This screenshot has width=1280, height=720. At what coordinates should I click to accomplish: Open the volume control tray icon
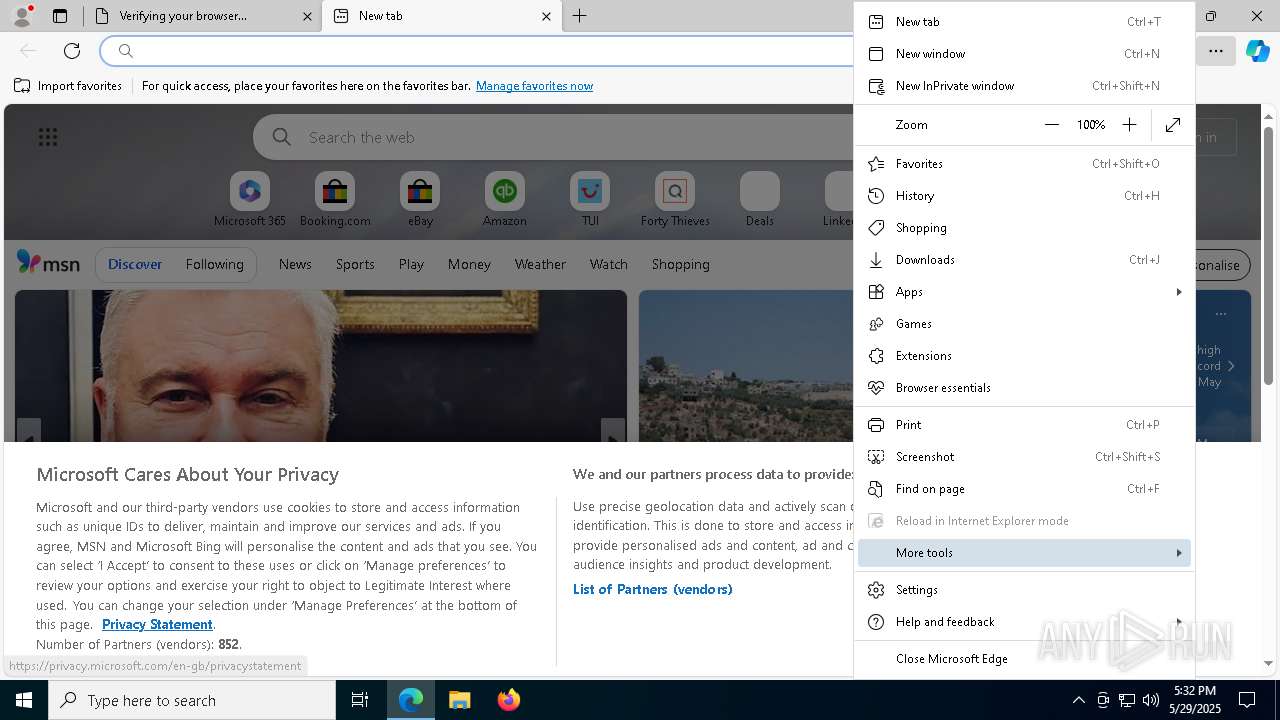tap(1151, 700)
